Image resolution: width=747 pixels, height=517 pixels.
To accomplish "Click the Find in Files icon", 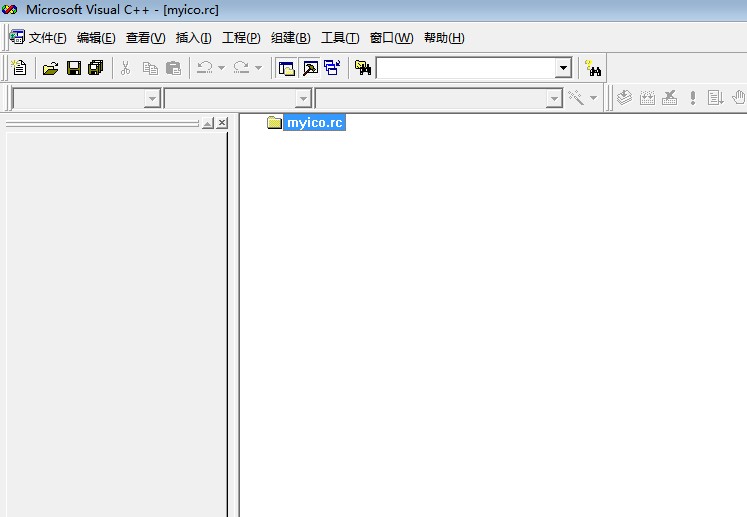I will coord(363,68).
